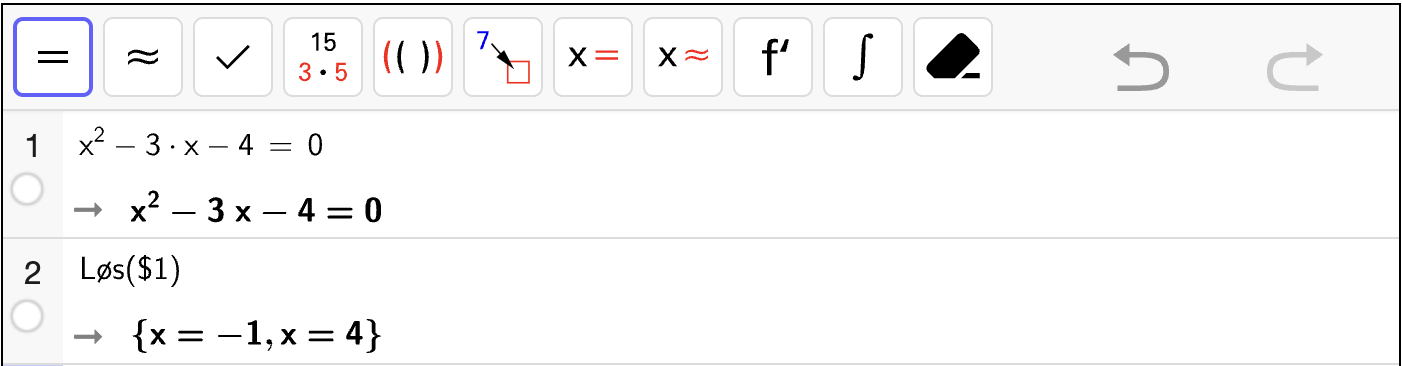Image resolution: width=1402 pixels, height=366 pixels.
Task: Choose the Substitute tool with the 7 arrow
Action: point(503,57)
